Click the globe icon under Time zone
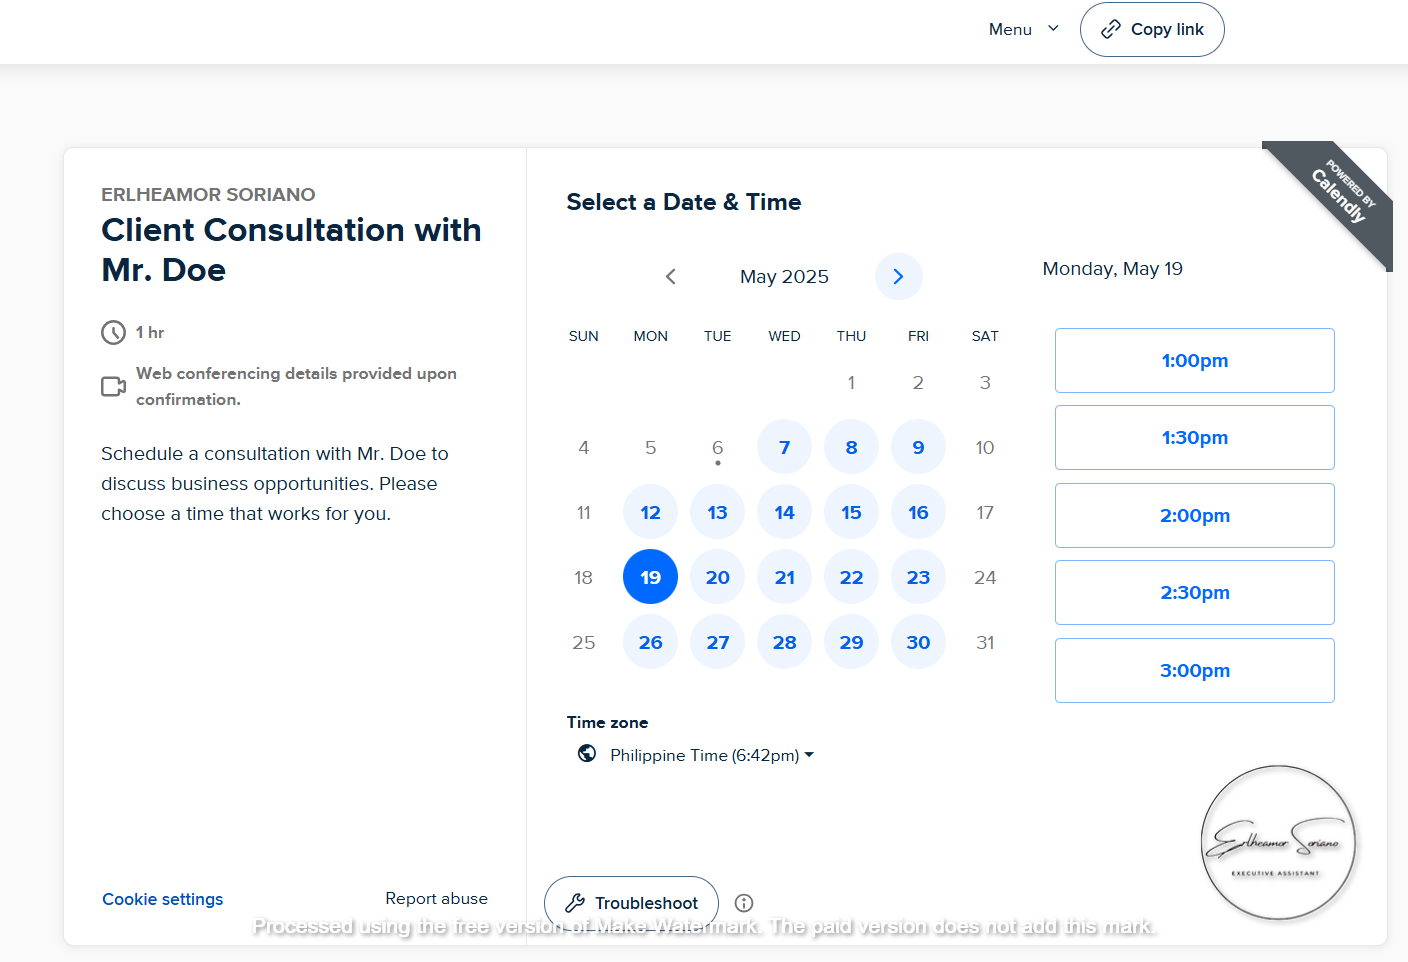 click(587, 754)
